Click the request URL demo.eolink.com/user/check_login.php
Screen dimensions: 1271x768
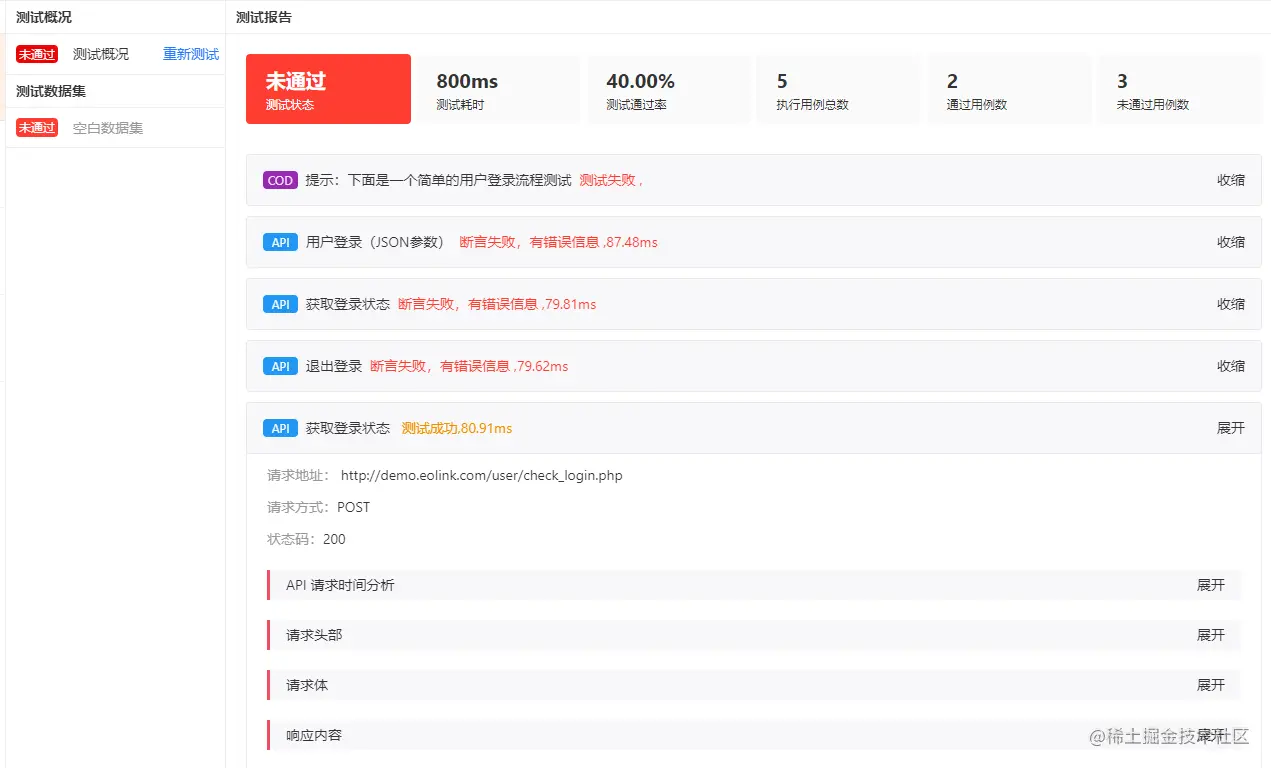pyautogui.click(x=481, y=475)
